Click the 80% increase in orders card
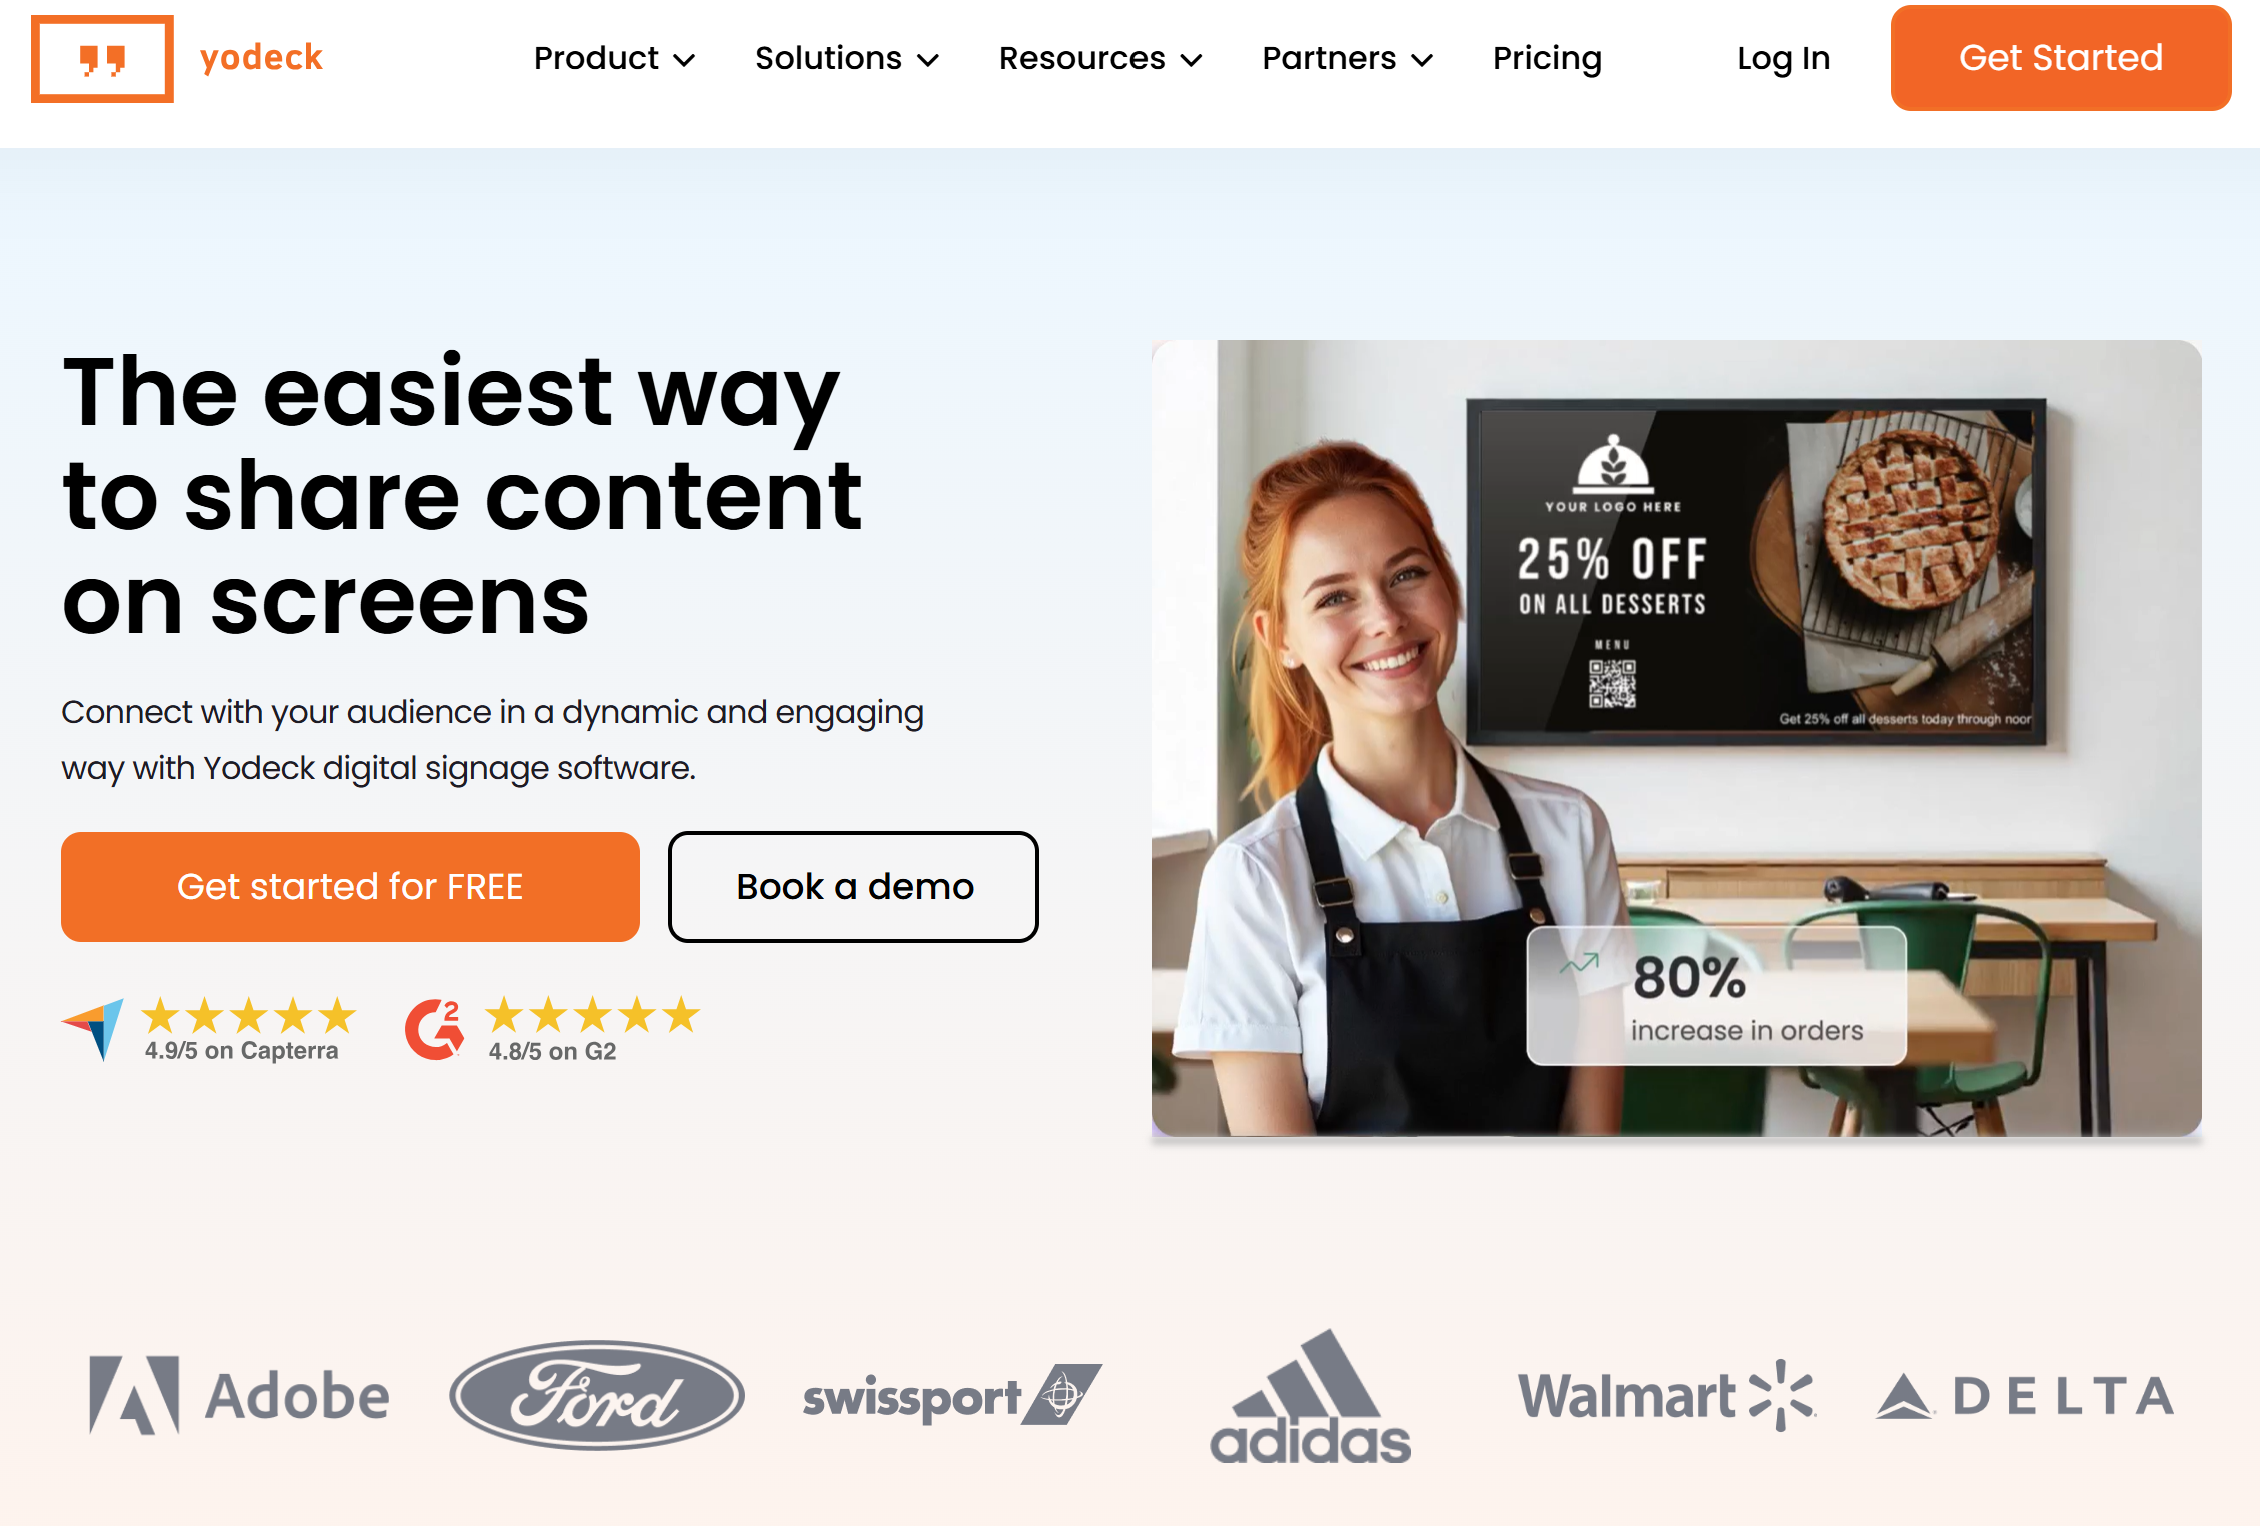Viewport: 2260px width, 1526px height. click(x=1716, y=996)
